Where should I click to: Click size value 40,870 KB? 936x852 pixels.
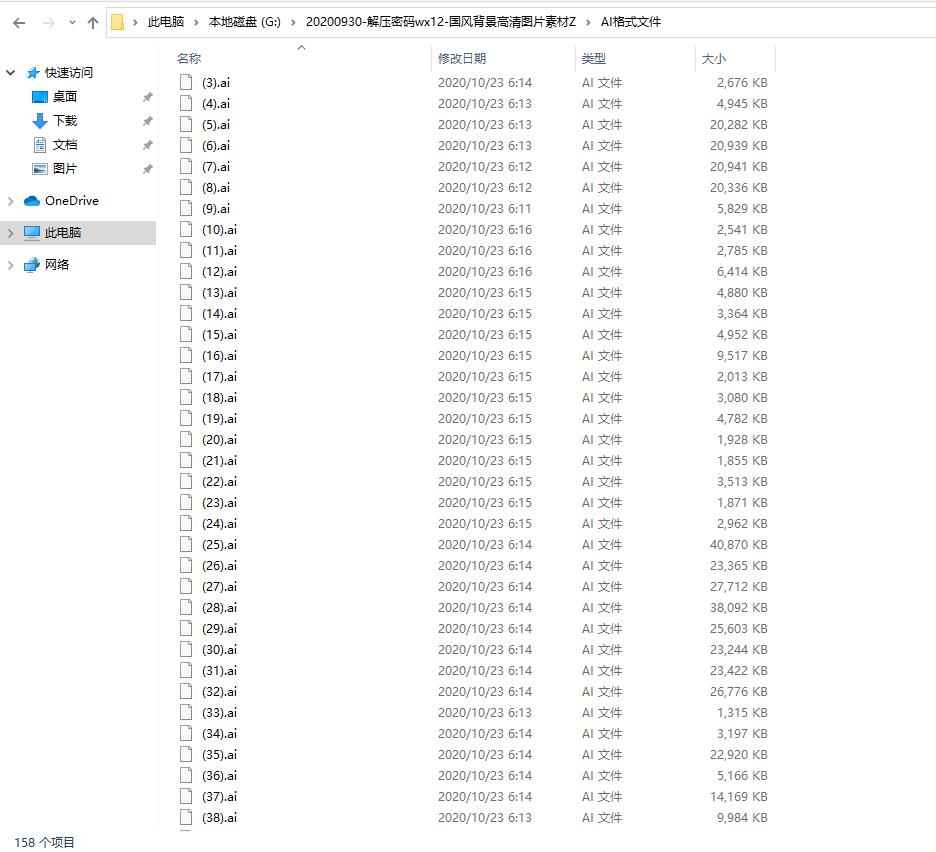pos(738,545)
